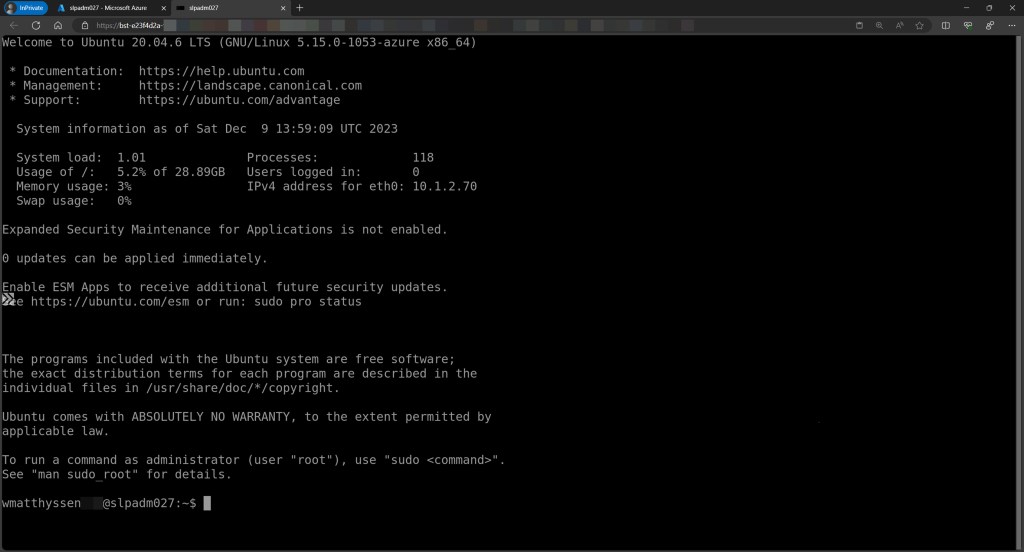This screenshot has width=1024, height=552.
Task: Add page to favorites with star icon
Action: point(919,25)
